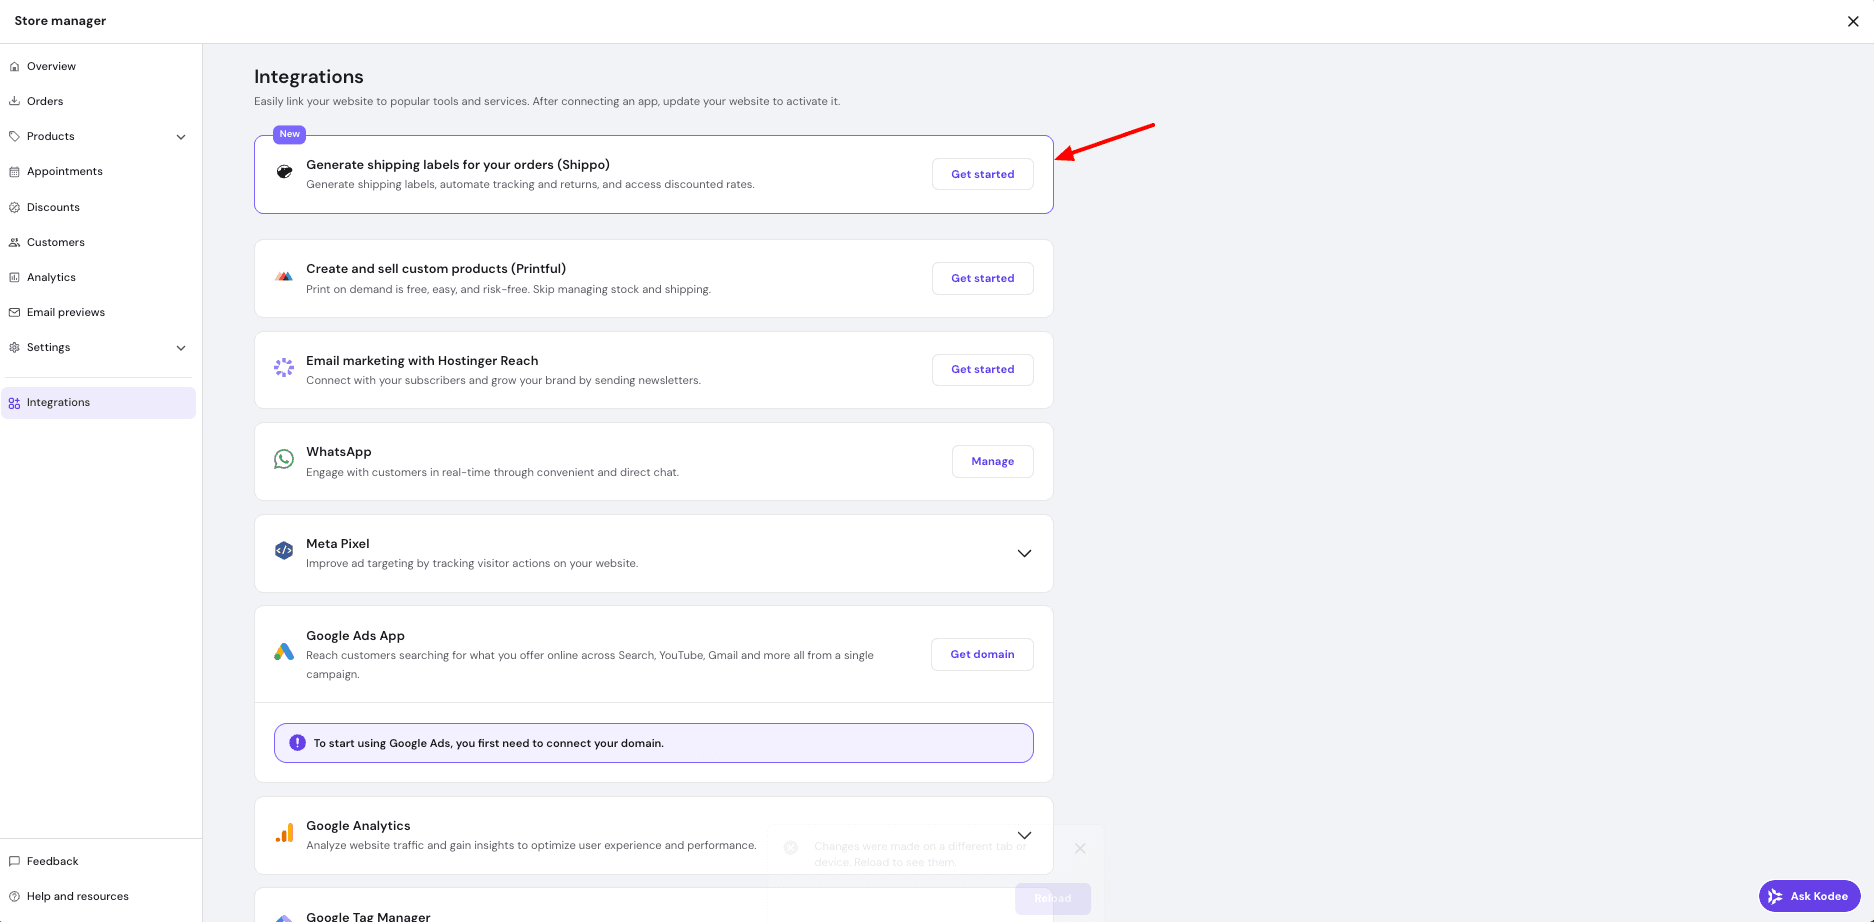The image size is (1874, 922).
Task: Go to Analytics in the sidebar
Action: 51,277
